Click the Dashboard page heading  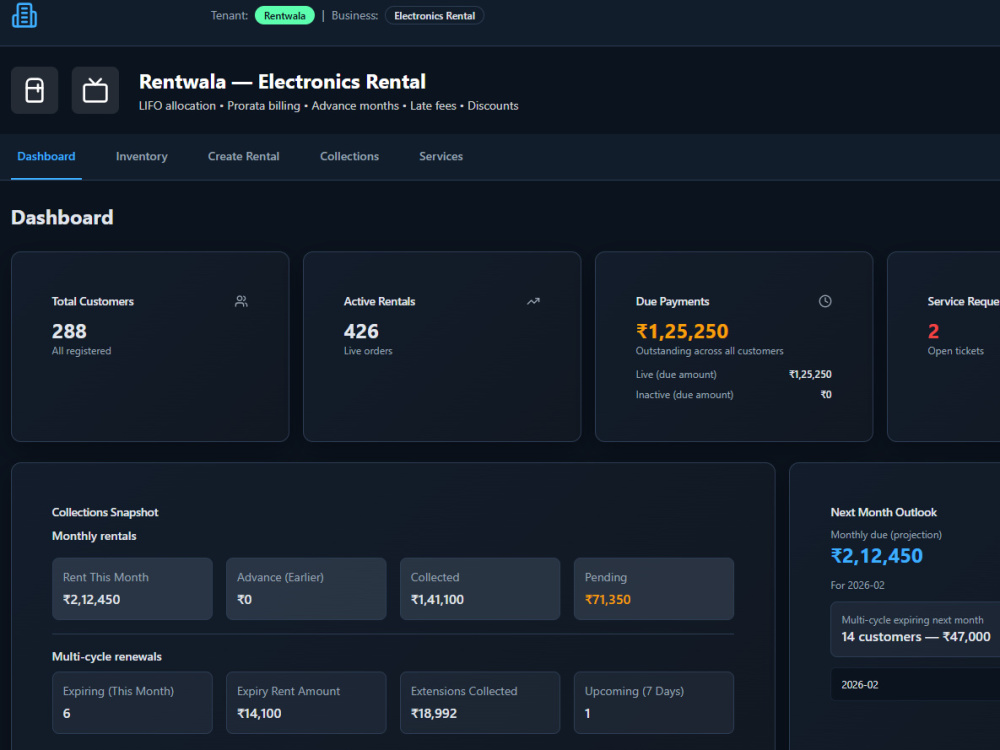62,217
